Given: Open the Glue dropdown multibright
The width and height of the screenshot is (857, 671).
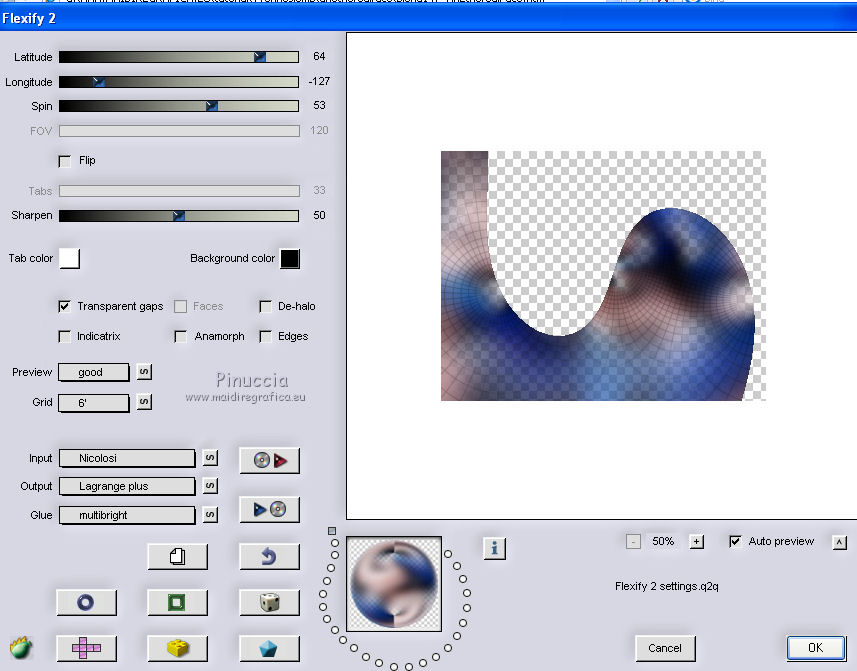Looking at the screenshot, I should 127,515.
